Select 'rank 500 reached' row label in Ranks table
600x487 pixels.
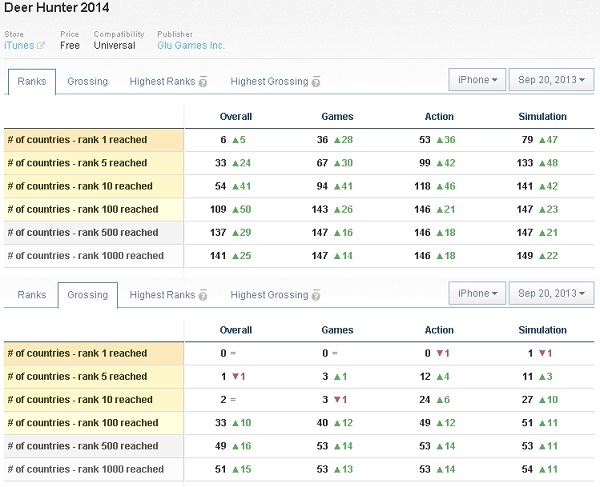tap(94, 232)
